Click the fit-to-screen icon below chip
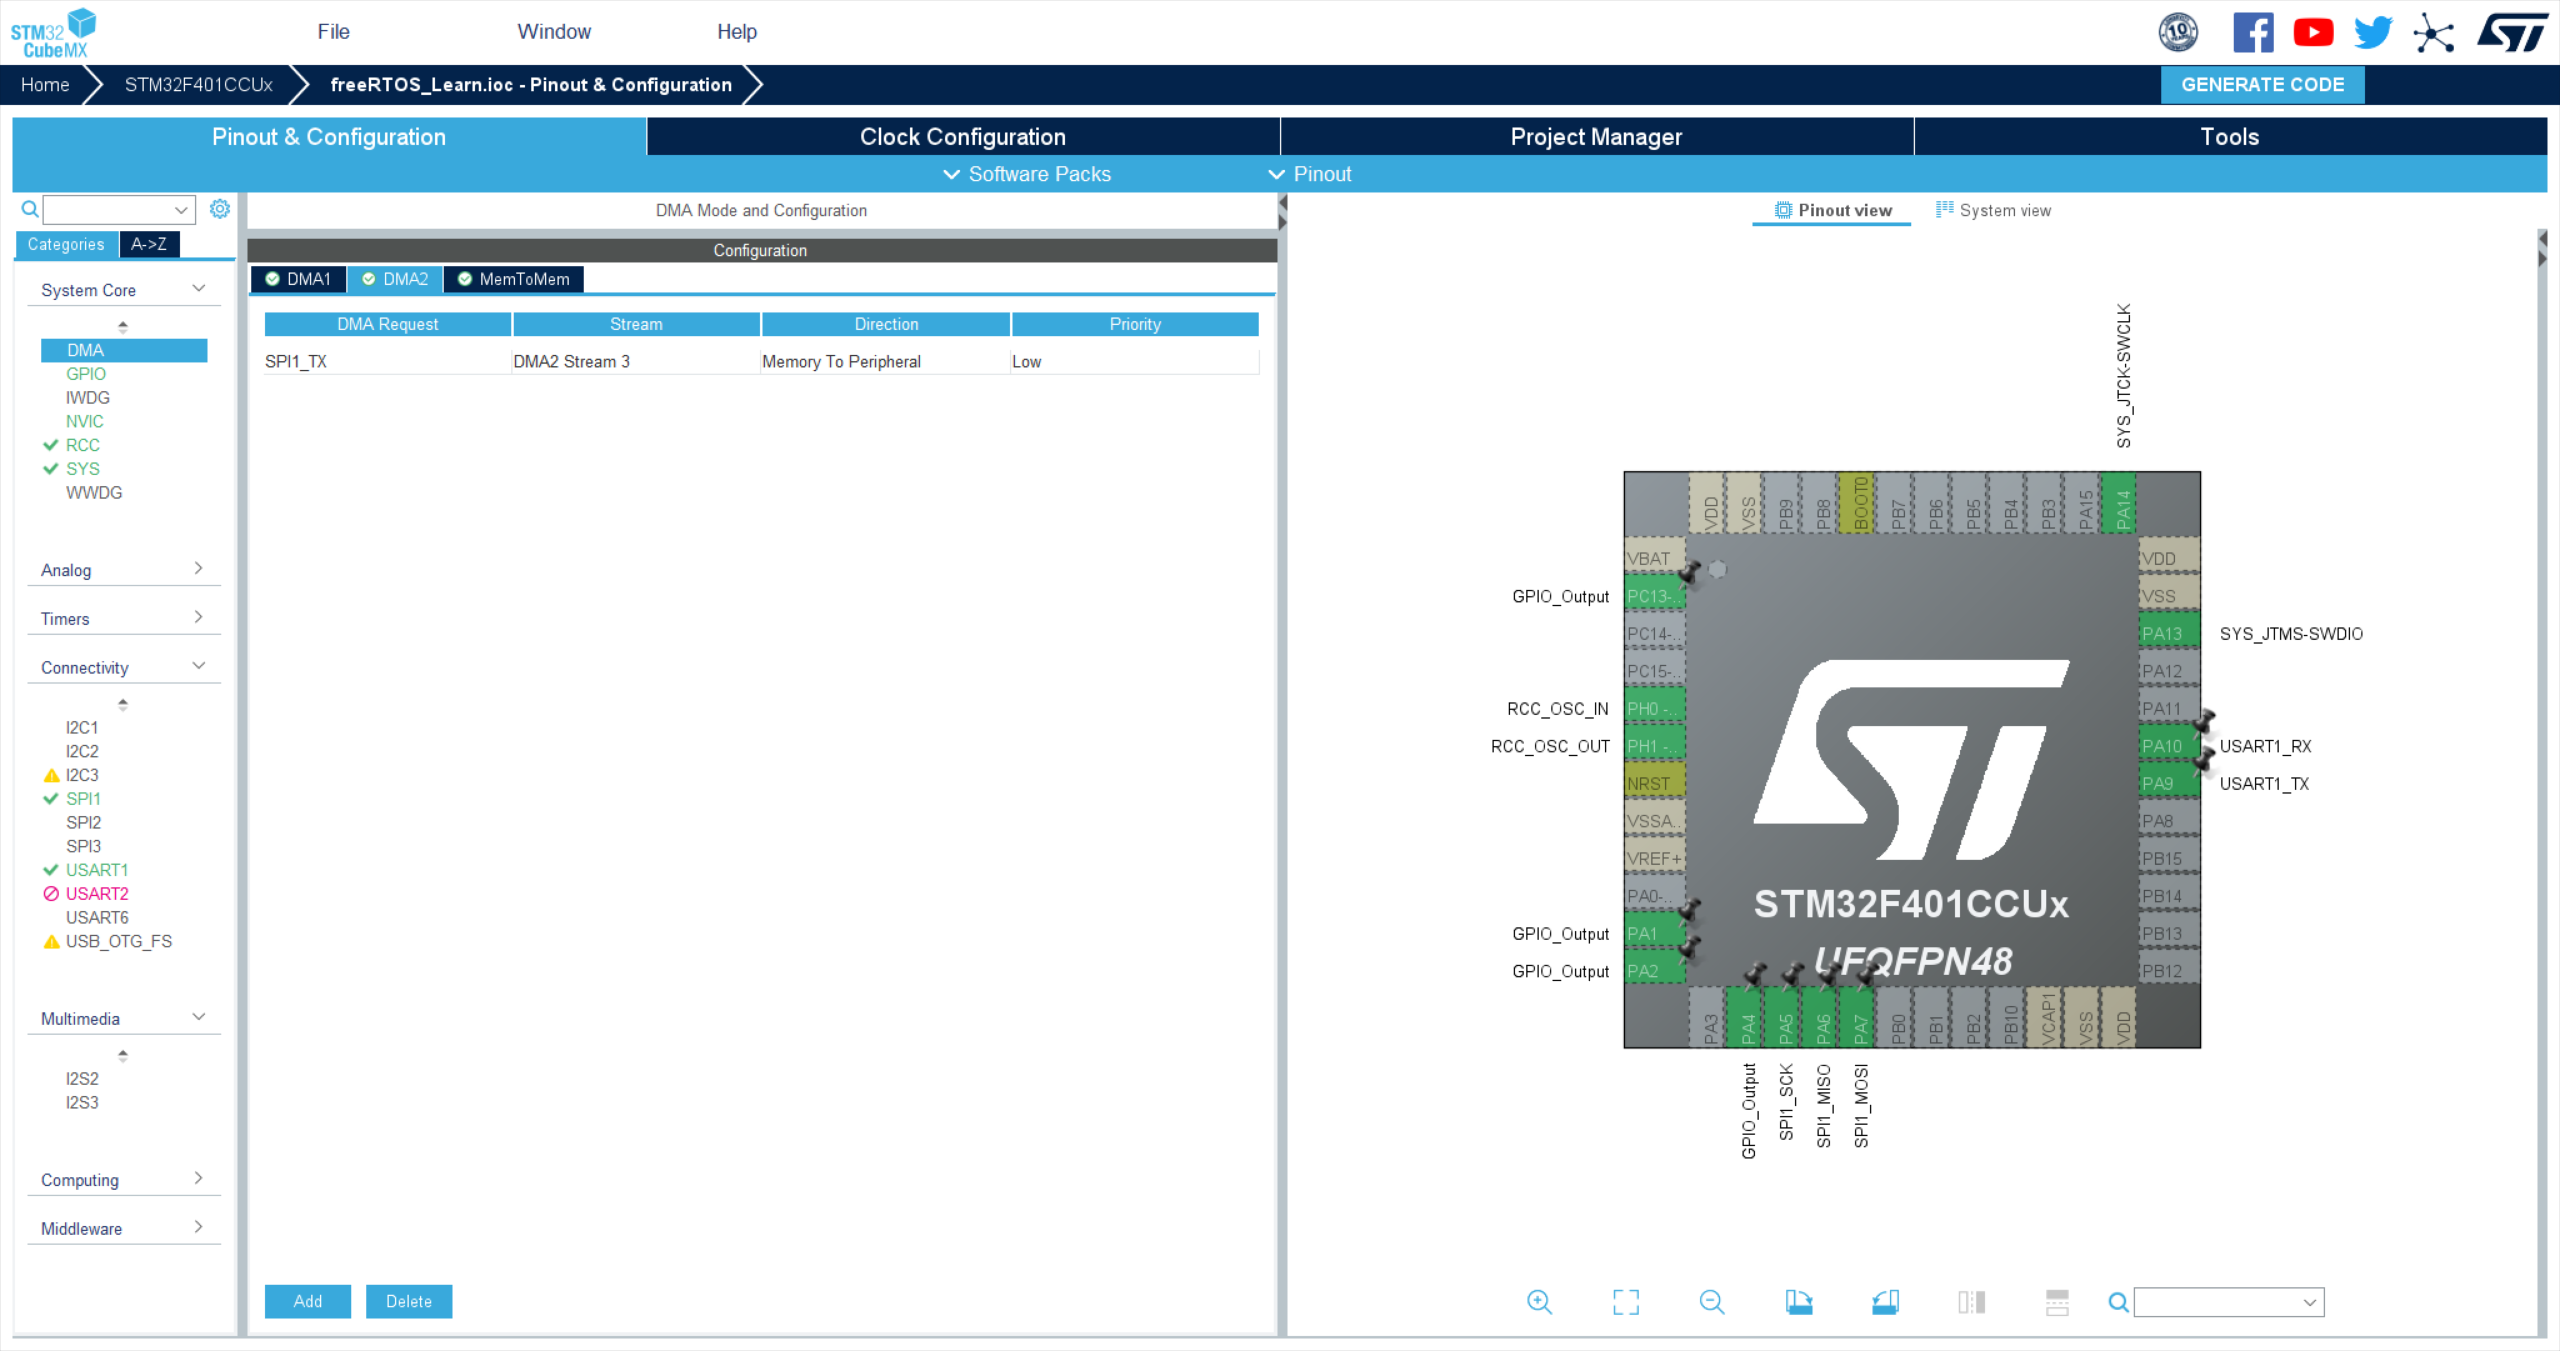Screen dimensions: 2560x1351 1626,1301
